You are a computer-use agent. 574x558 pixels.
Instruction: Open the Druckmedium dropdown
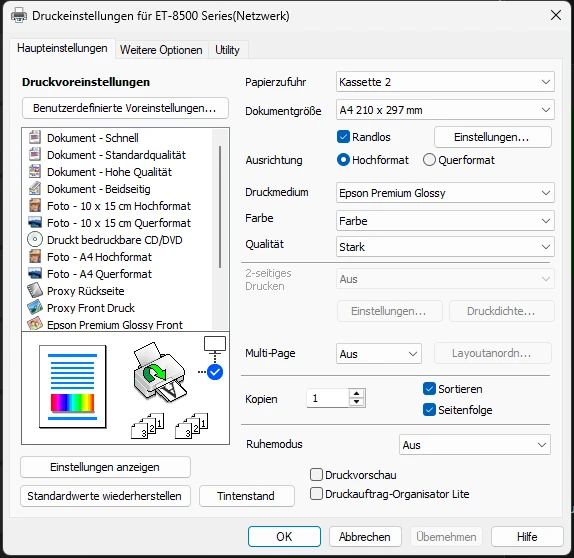pyautogui.click(x=445, y=193)
